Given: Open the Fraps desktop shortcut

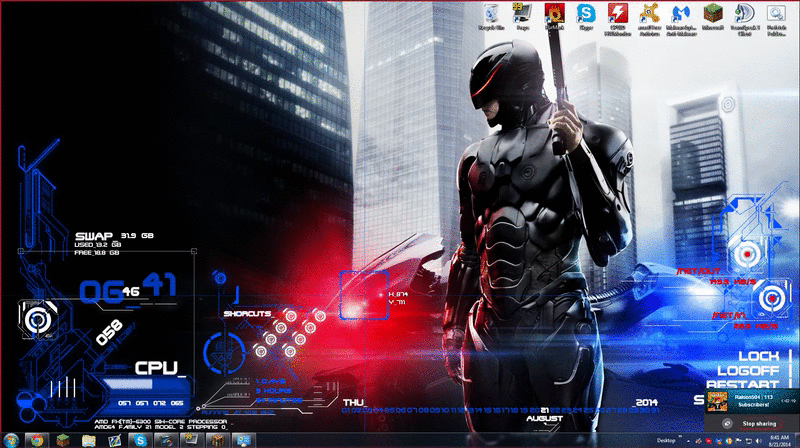Looking at the screenshot, I should [x=522, y=17].
